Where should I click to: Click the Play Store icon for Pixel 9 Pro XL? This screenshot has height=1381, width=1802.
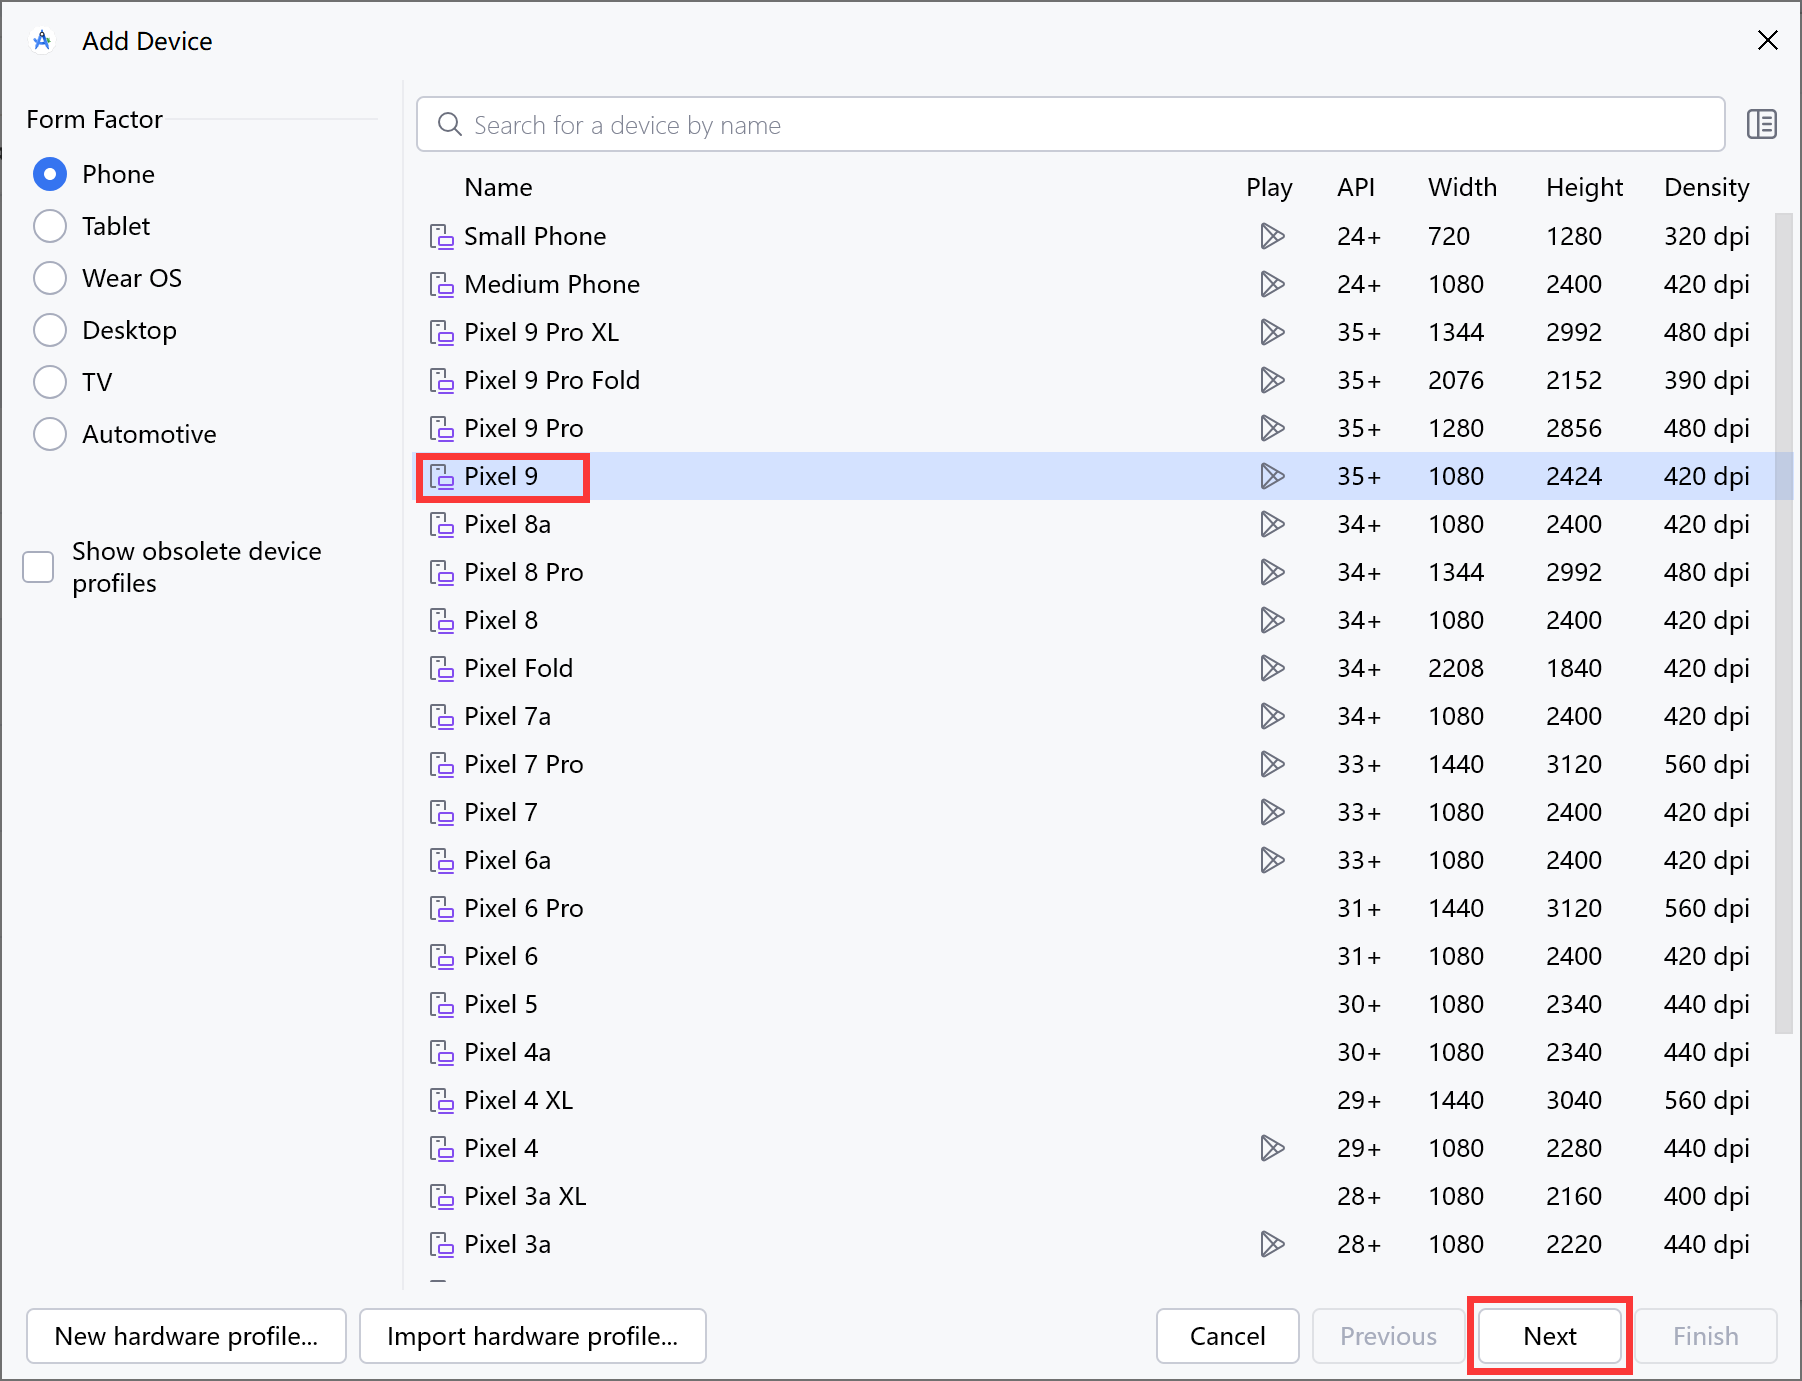pyautogui.click(x=1271, y=332)
